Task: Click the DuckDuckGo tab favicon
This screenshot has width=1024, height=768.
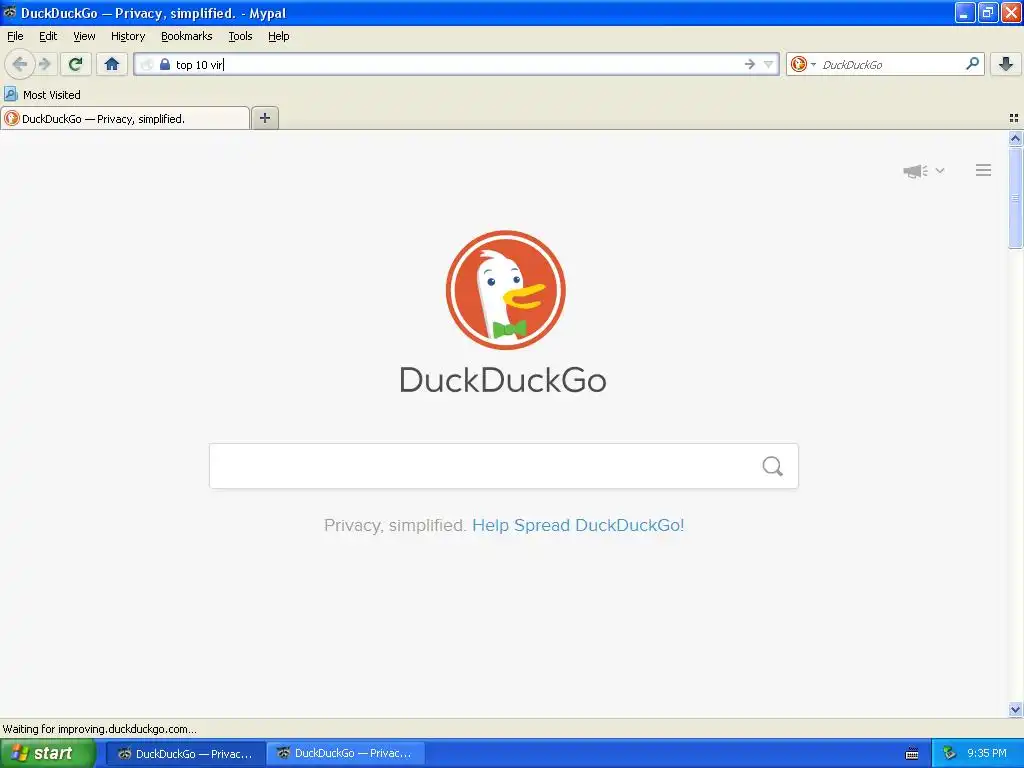Action: click(12, 118)
